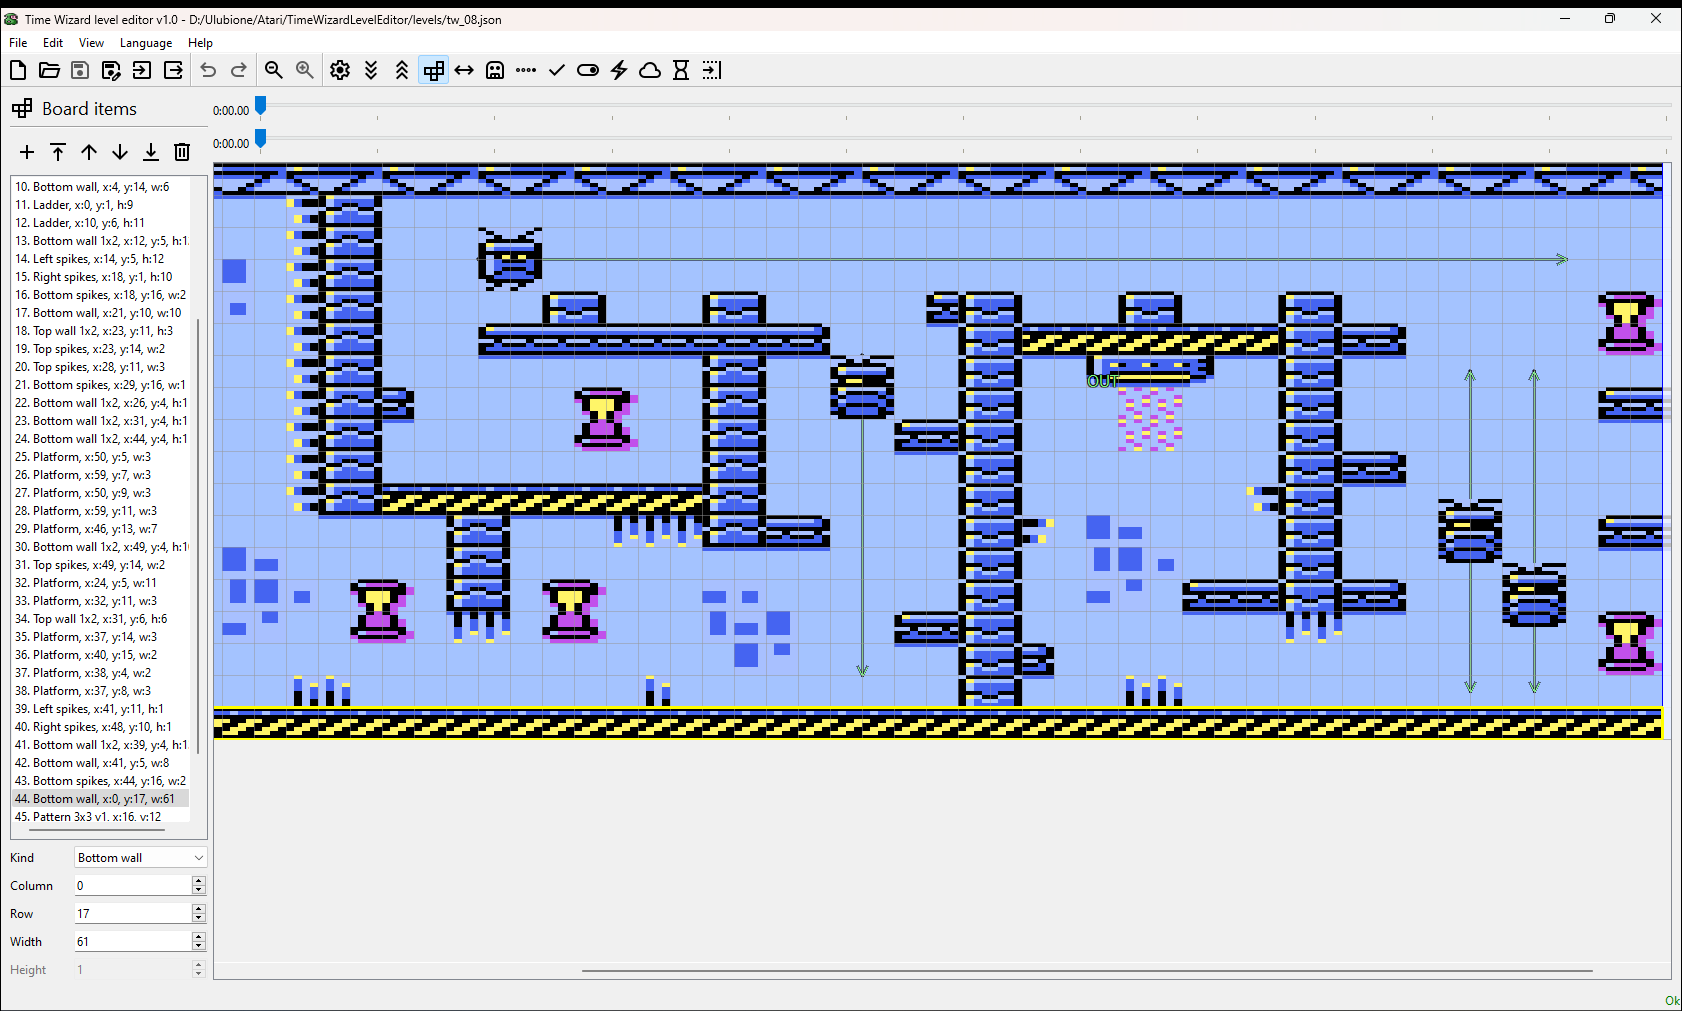This screenshot has height=1011, width=1682.
Task: Toggle the switch-shaped toolbar button
Action: point(588,70)
